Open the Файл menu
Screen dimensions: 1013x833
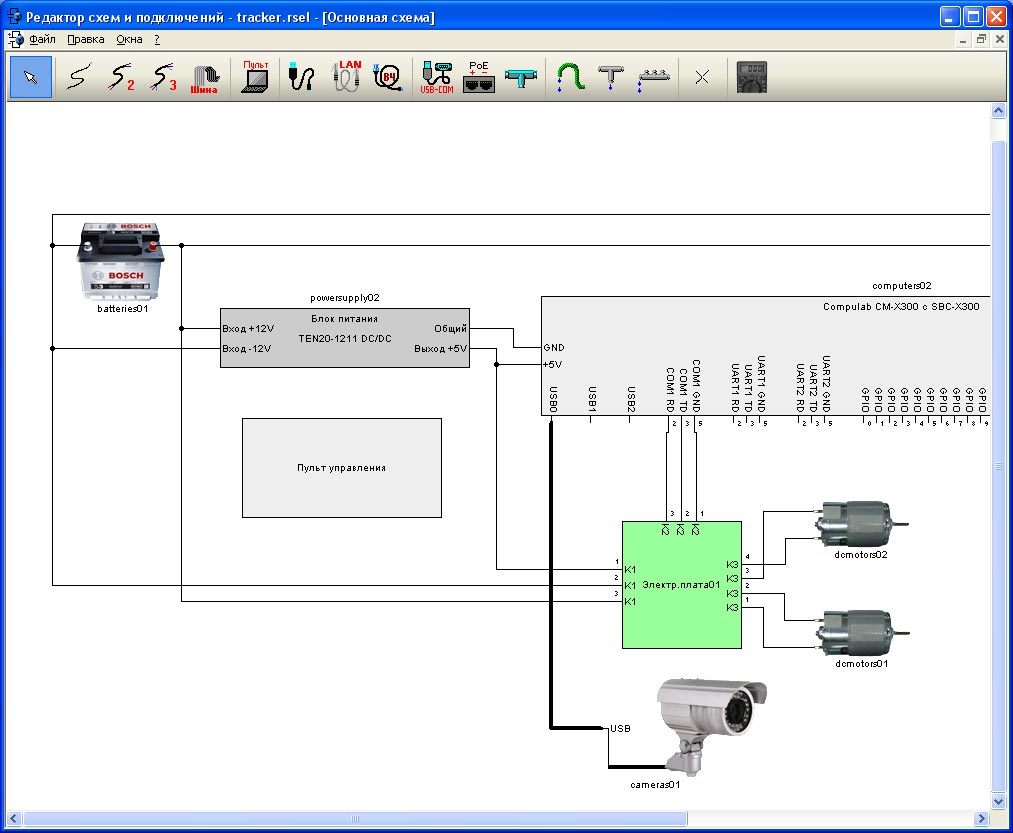click(x=43, y=39)
